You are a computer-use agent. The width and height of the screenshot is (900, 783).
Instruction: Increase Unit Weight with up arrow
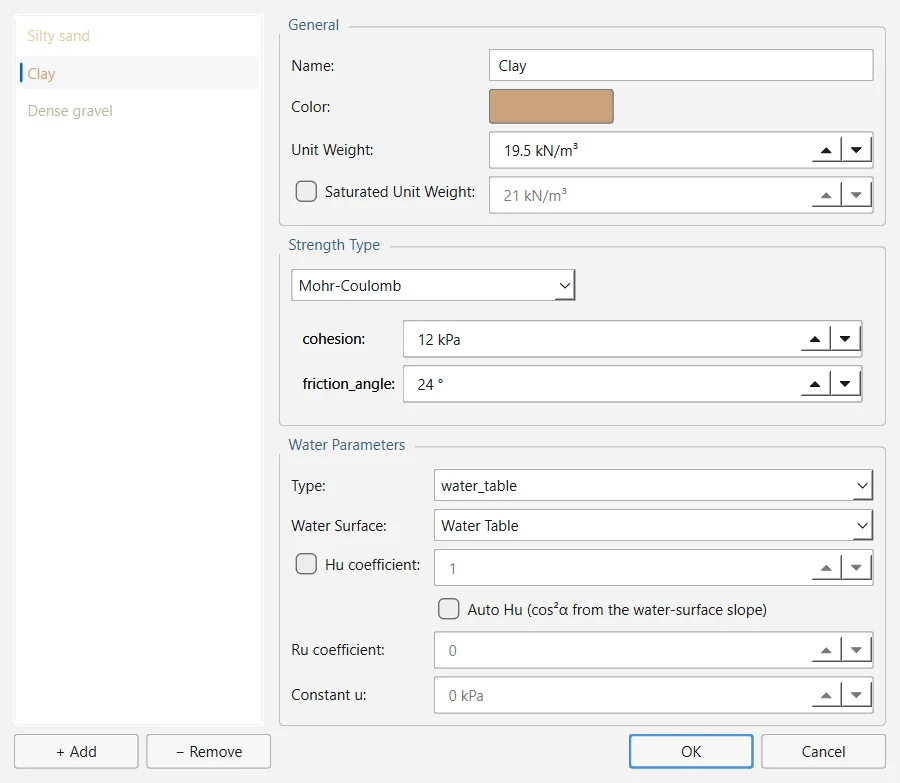[x=826, y=150]
